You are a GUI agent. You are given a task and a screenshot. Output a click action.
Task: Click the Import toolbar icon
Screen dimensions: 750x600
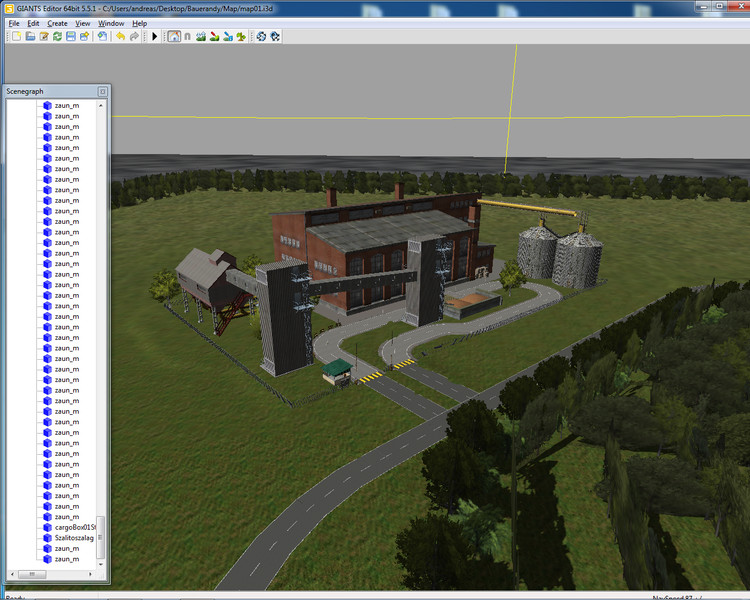102,36
